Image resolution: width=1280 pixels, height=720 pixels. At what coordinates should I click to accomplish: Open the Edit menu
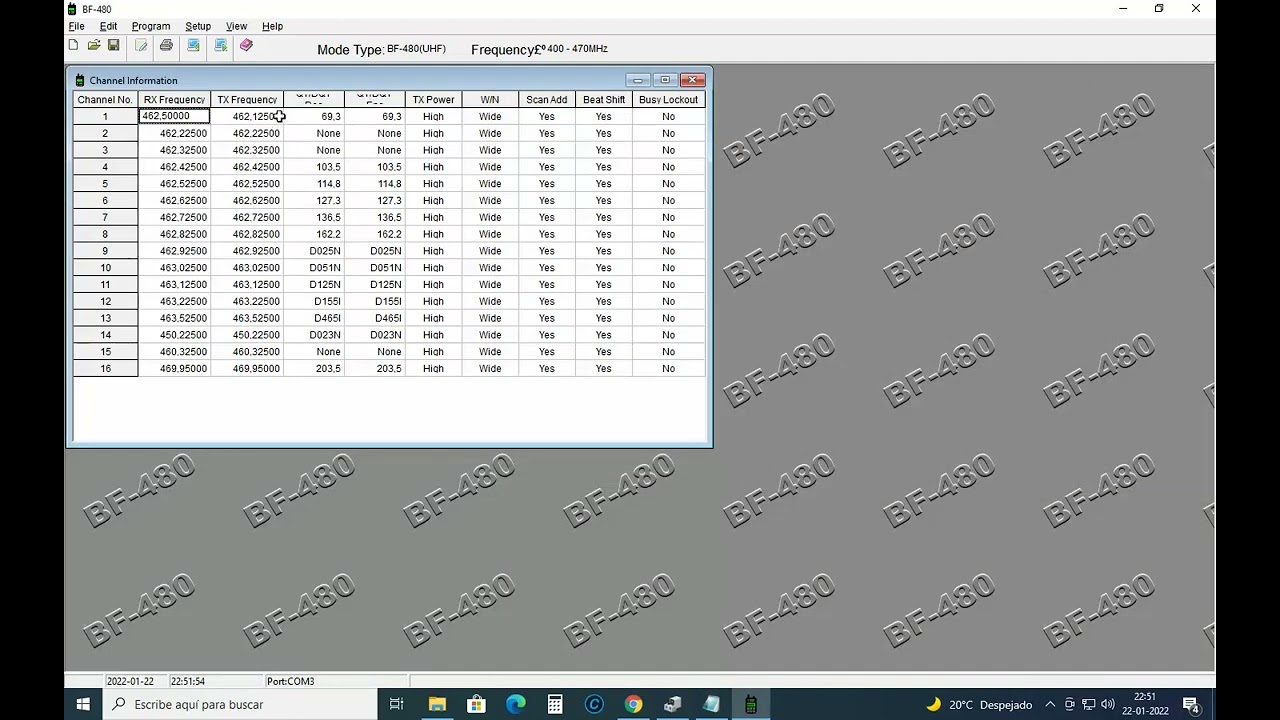point(108,26)
